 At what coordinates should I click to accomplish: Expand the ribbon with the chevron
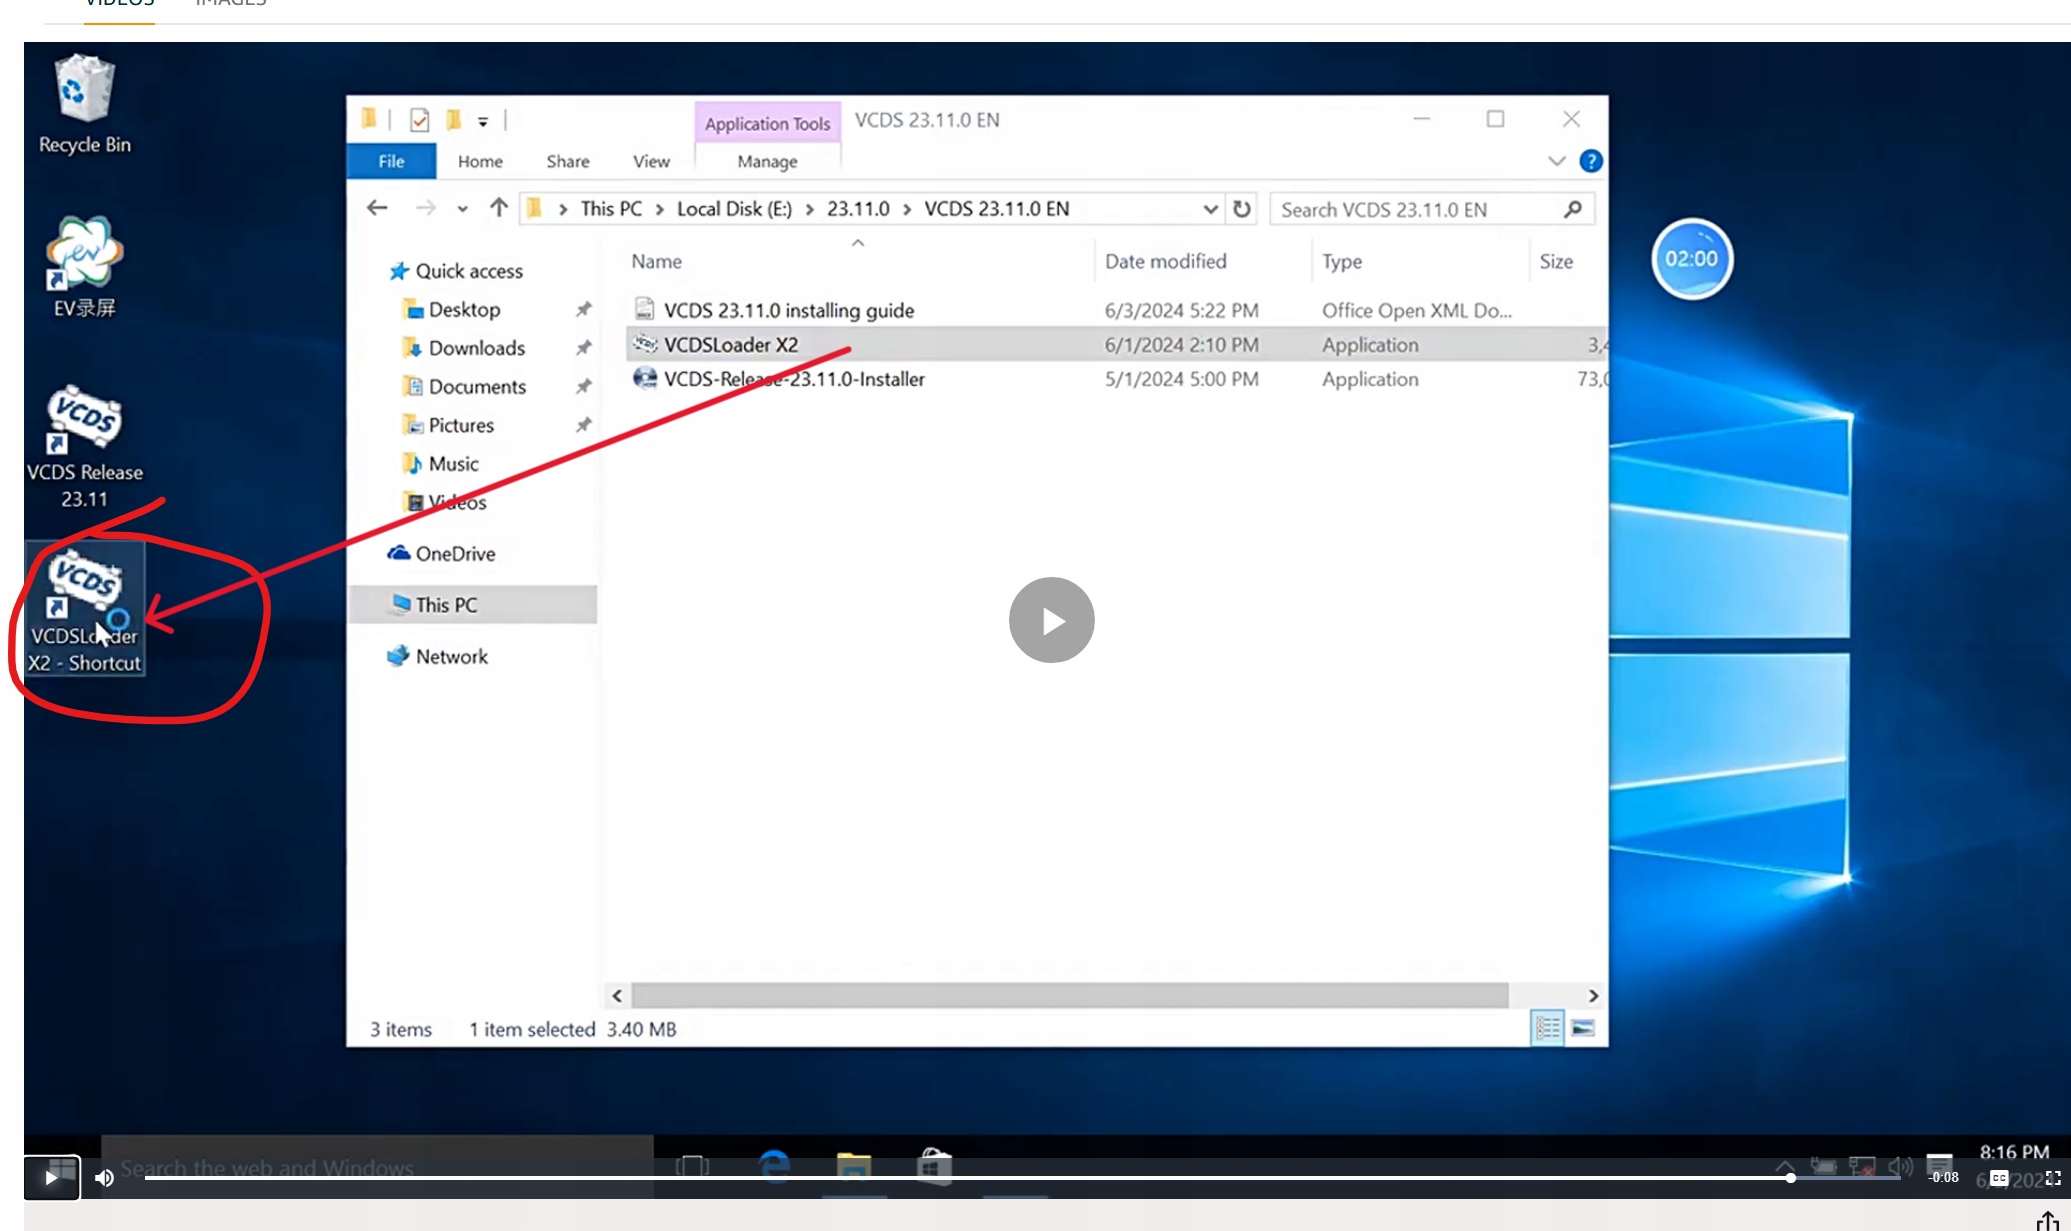point(1556,161)
